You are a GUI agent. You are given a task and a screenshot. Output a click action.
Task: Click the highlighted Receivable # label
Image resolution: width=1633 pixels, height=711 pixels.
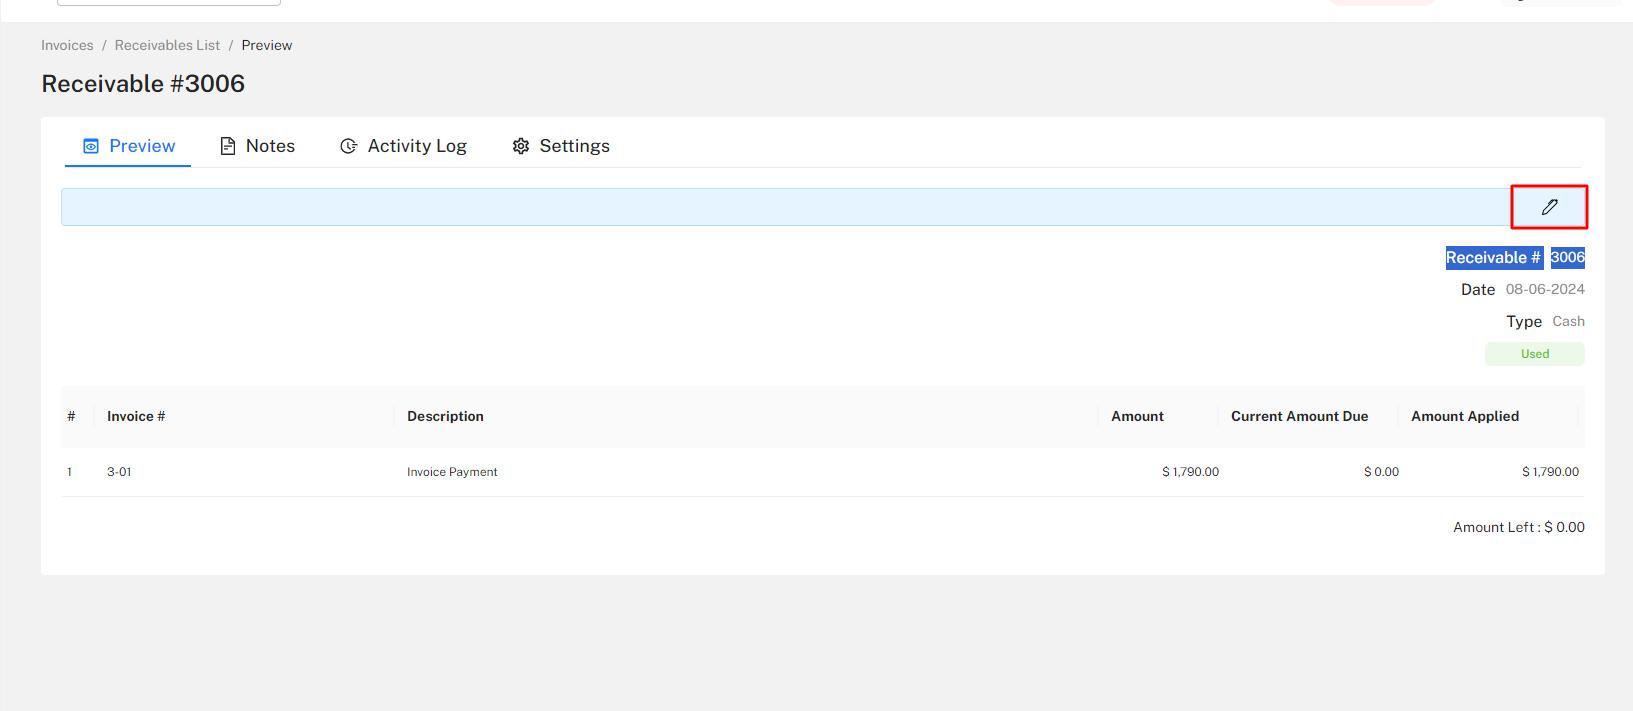pos(1494,258)
